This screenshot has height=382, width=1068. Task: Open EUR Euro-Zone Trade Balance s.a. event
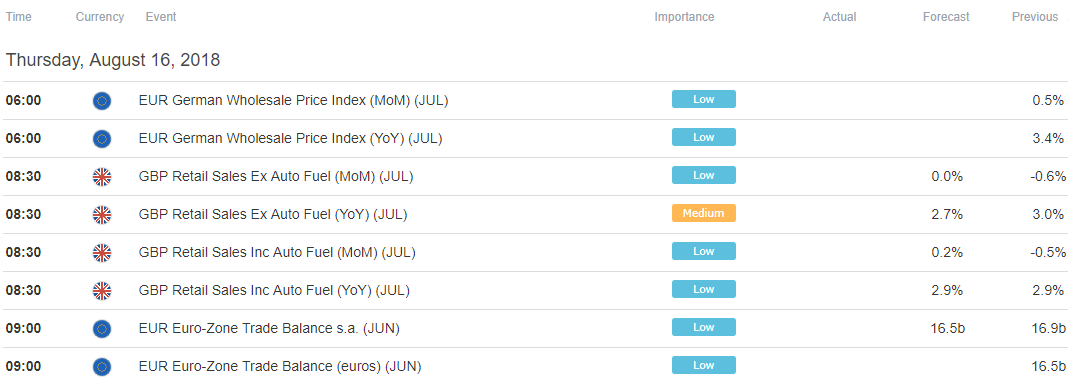click(x=269, y=329)
